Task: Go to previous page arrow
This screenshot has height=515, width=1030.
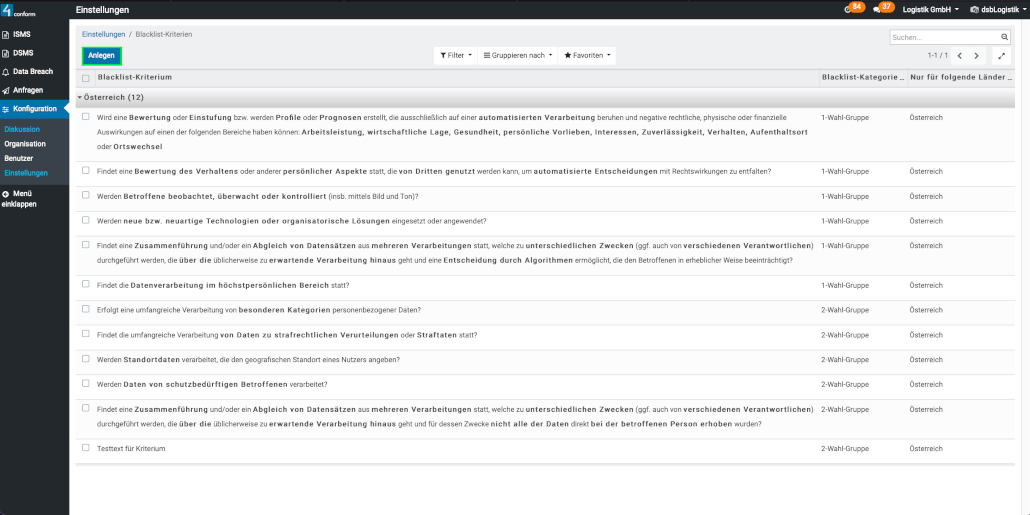Action: pyautogui.click(x=959, y=56)
